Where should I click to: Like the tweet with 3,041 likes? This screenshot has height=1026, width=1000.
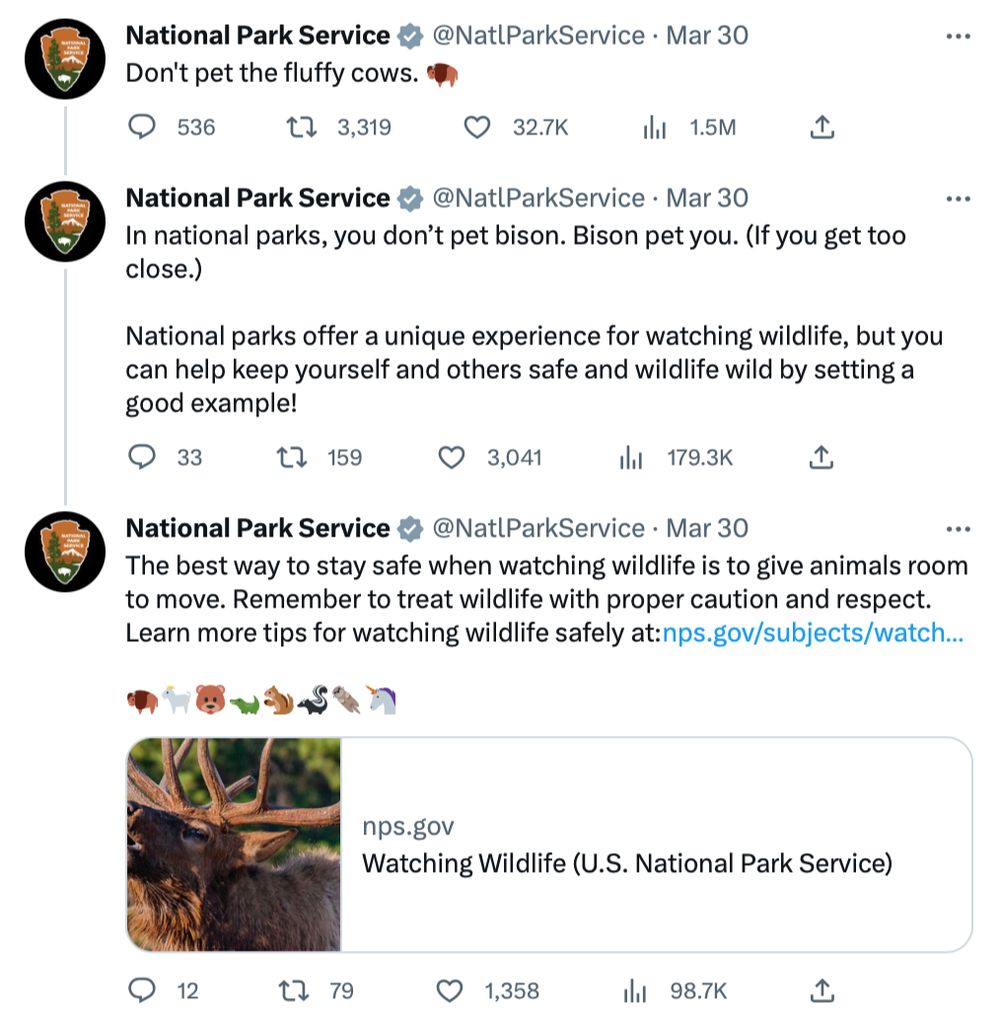coord(453,457)
